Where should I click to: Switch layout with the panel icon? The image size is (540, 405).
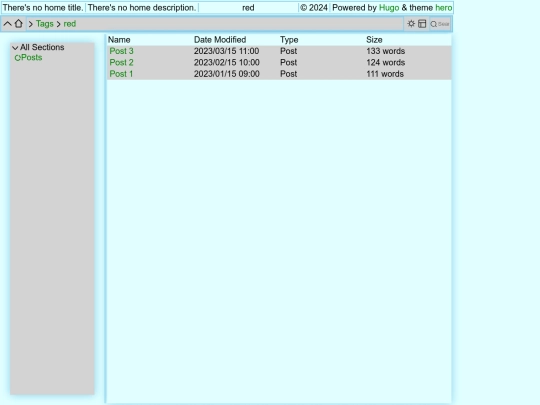point(422,24)
